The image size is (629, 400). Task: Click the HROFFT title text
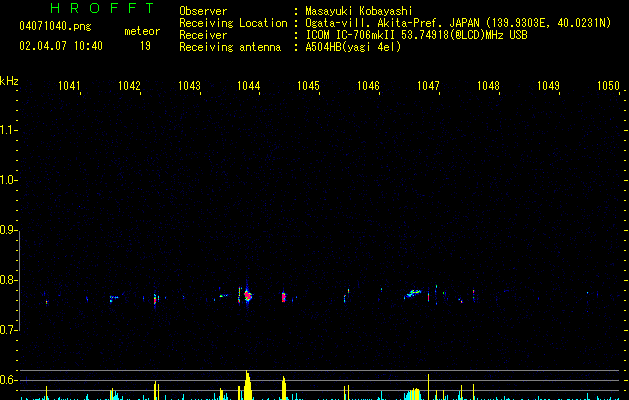pyautogui.click(x=103, y=8)
